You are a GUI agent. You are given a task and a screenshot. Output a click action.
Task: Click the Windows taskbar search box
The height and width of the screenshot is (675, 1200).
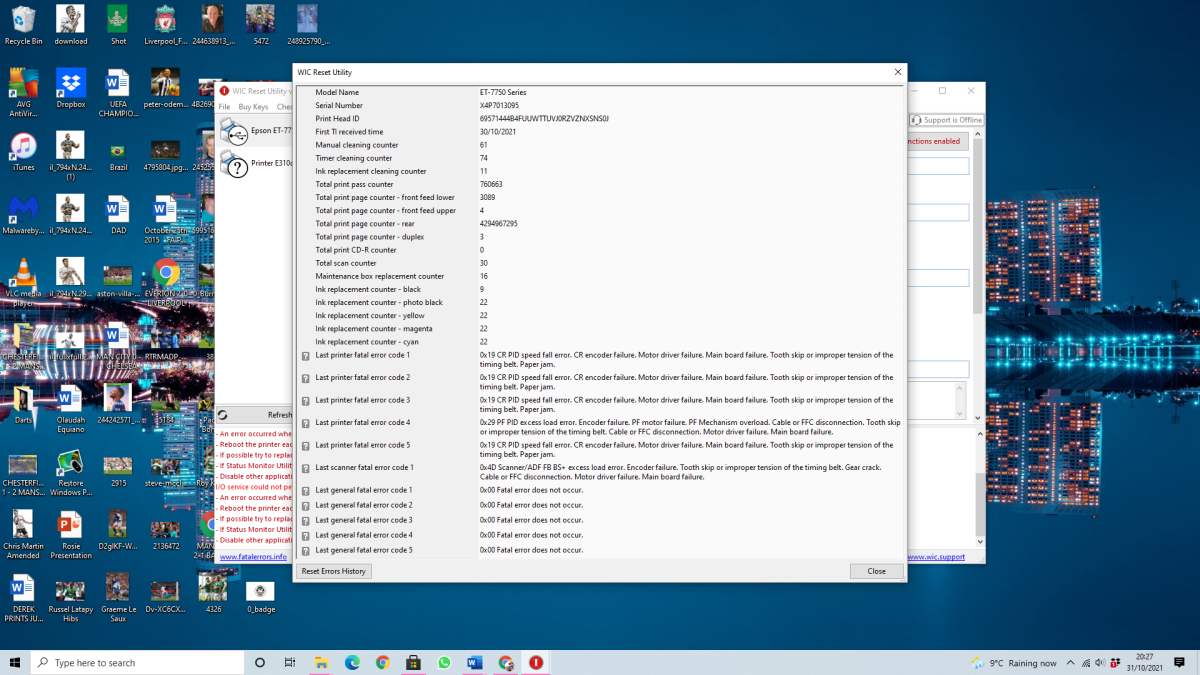[x=138, y=662]
